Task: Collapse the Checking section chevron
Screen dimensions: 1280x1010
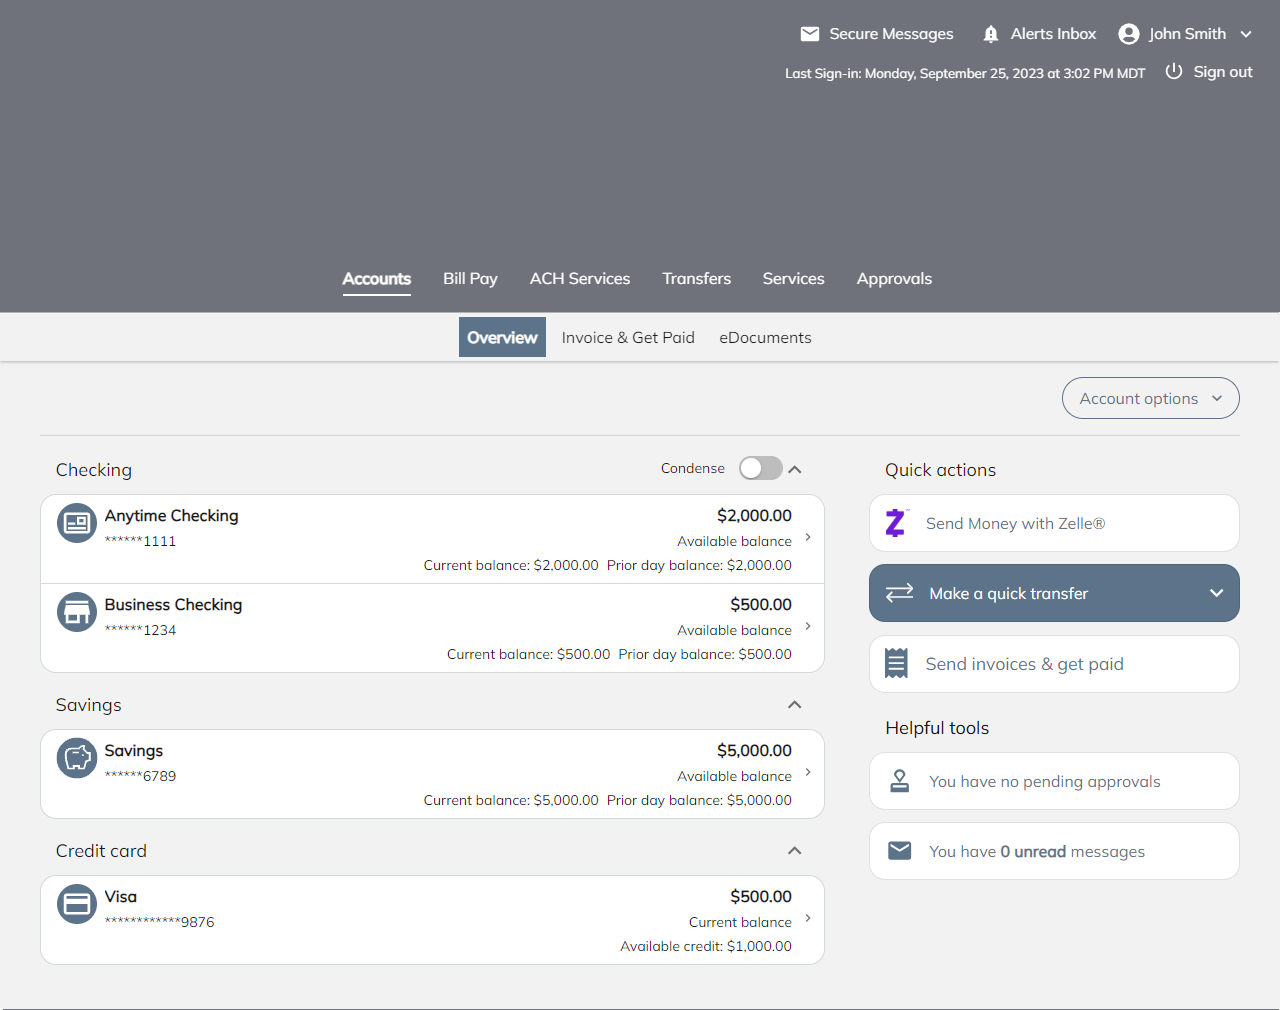Action: (x=795, y=469)
